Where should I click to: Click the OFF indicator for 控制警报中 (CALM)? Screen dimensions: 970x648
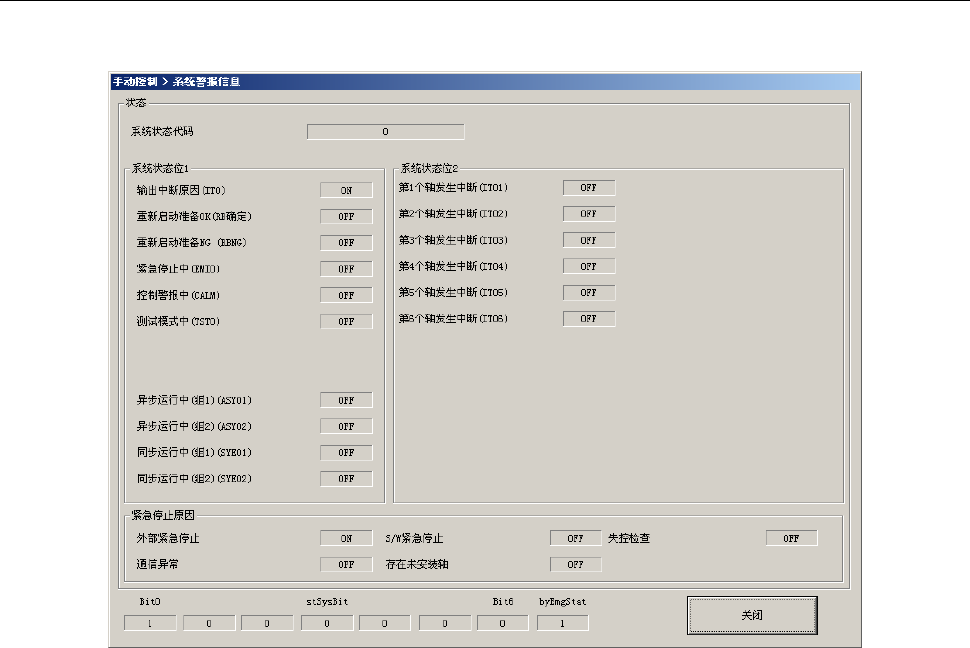[346, 295]
